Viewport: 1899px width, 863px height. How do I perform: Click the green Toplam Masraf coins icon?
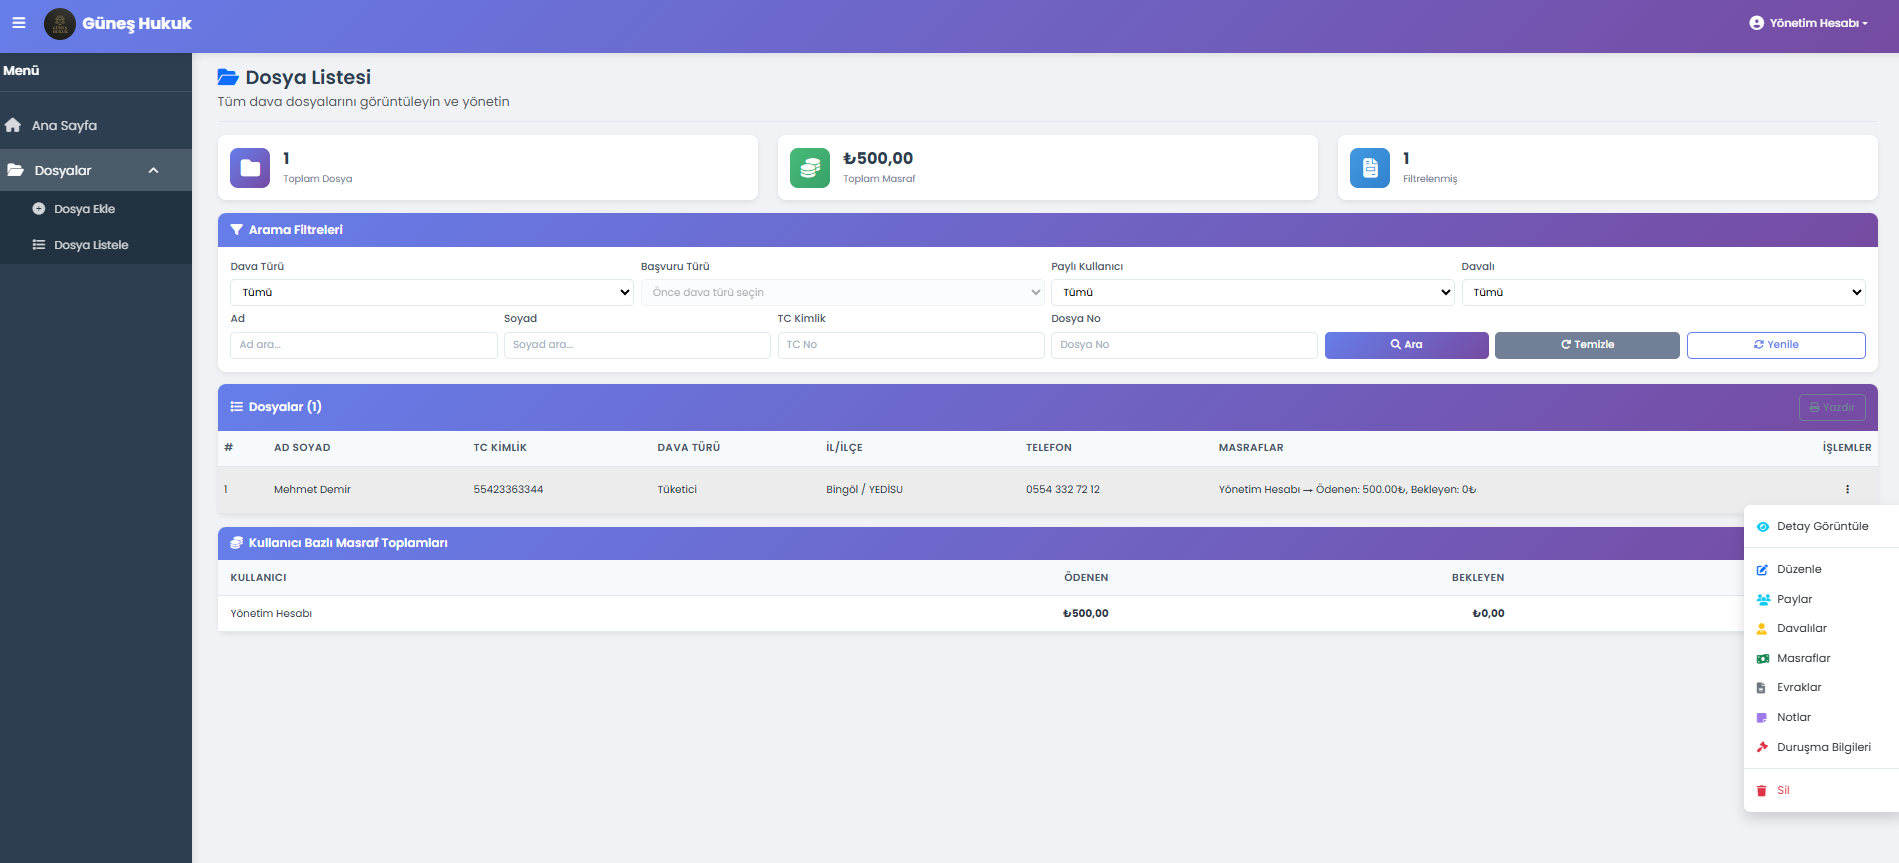[x=810, y=168]
